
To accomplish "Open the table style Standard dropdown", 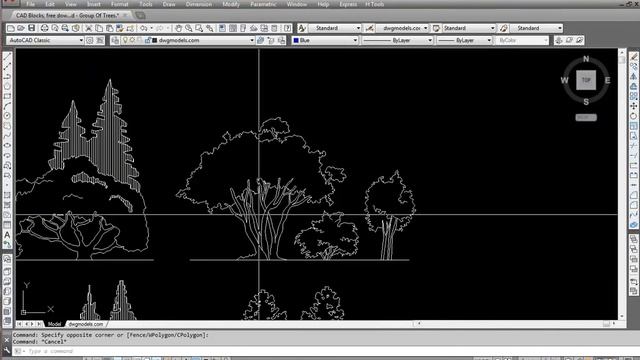I will (469, 28).
